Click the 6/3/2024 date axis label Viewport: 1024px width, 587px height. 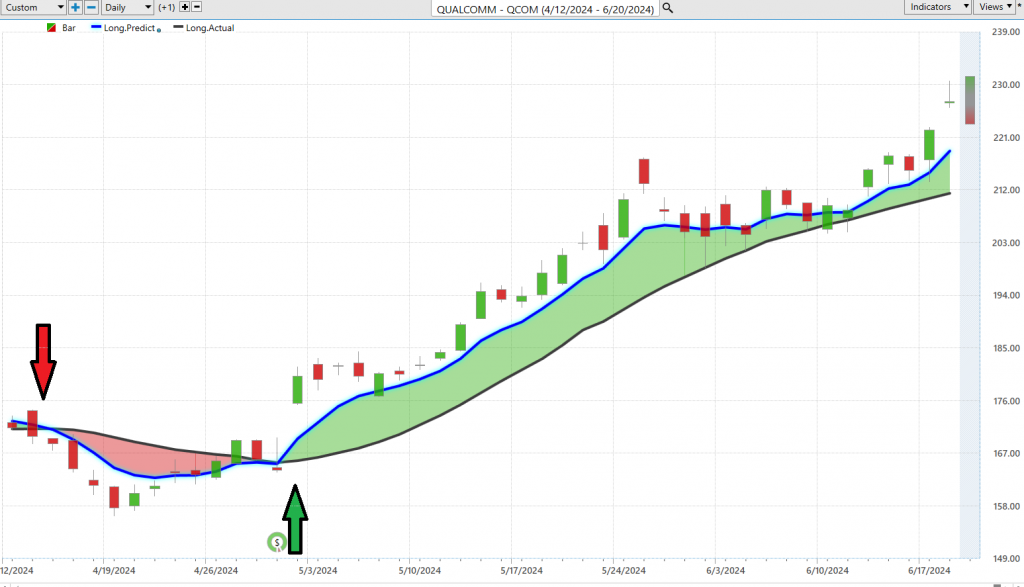point(726,571)
